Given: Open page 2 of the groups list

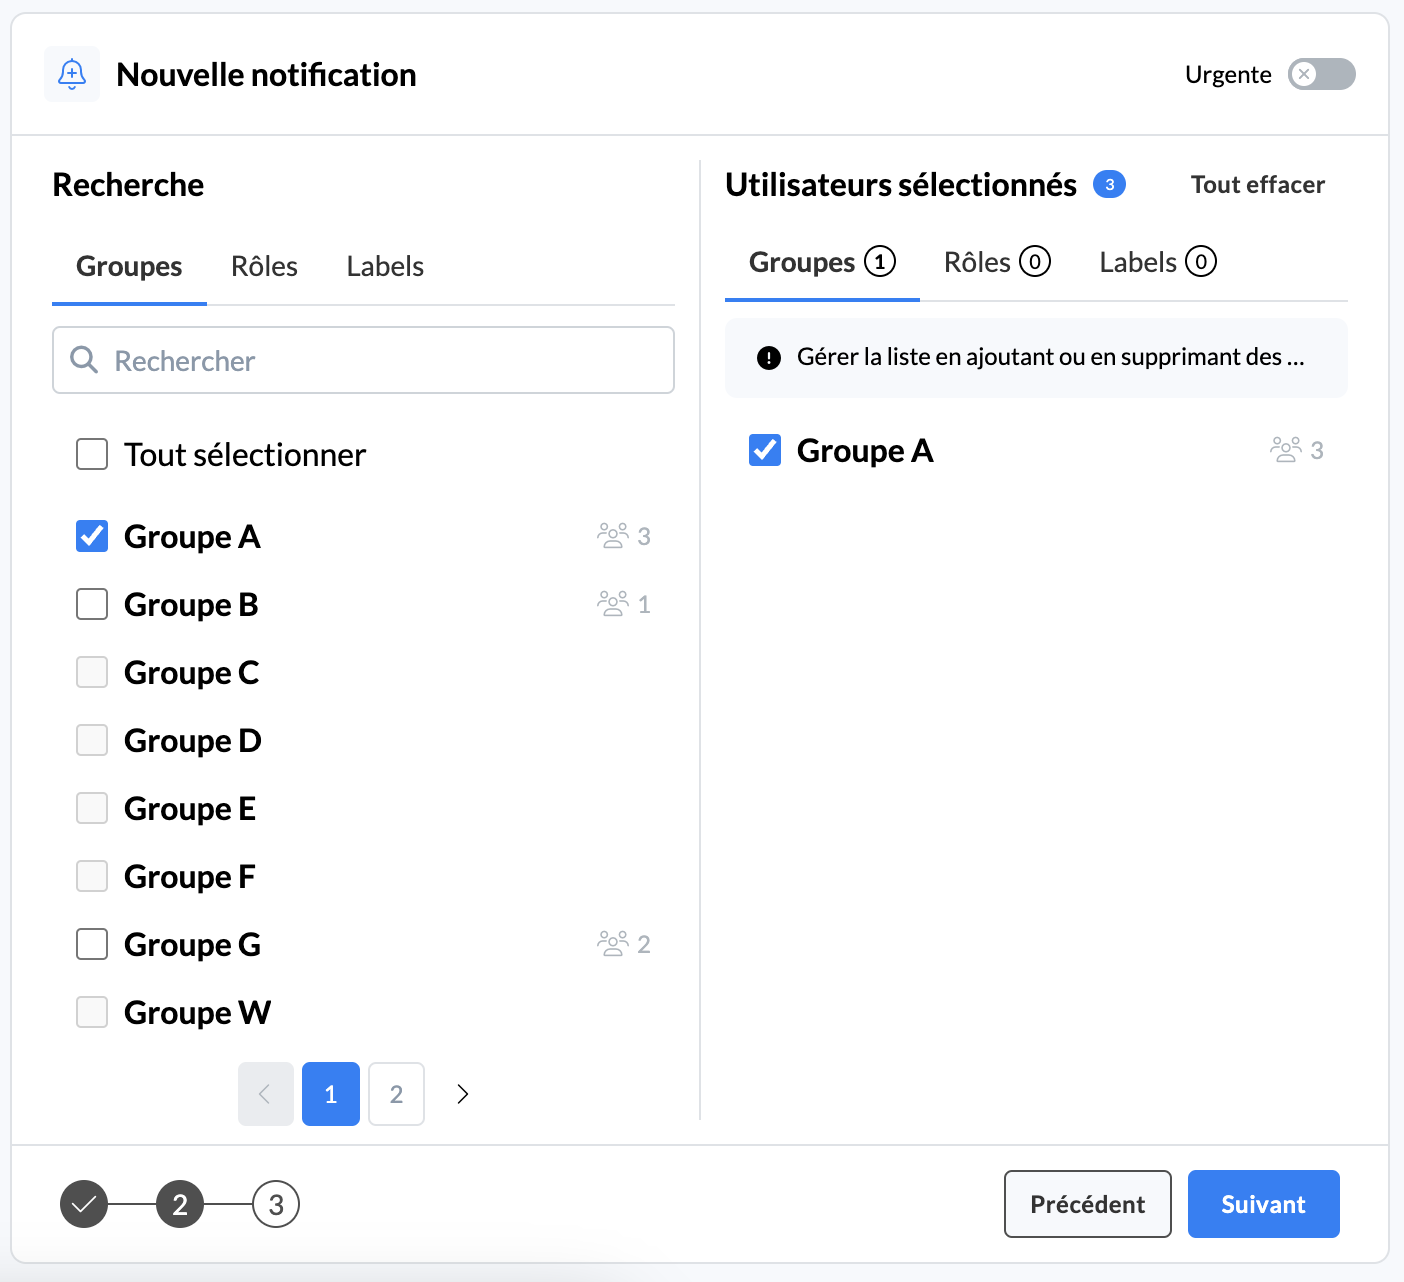Looking at the screenshot, I should pos(396,1094).
